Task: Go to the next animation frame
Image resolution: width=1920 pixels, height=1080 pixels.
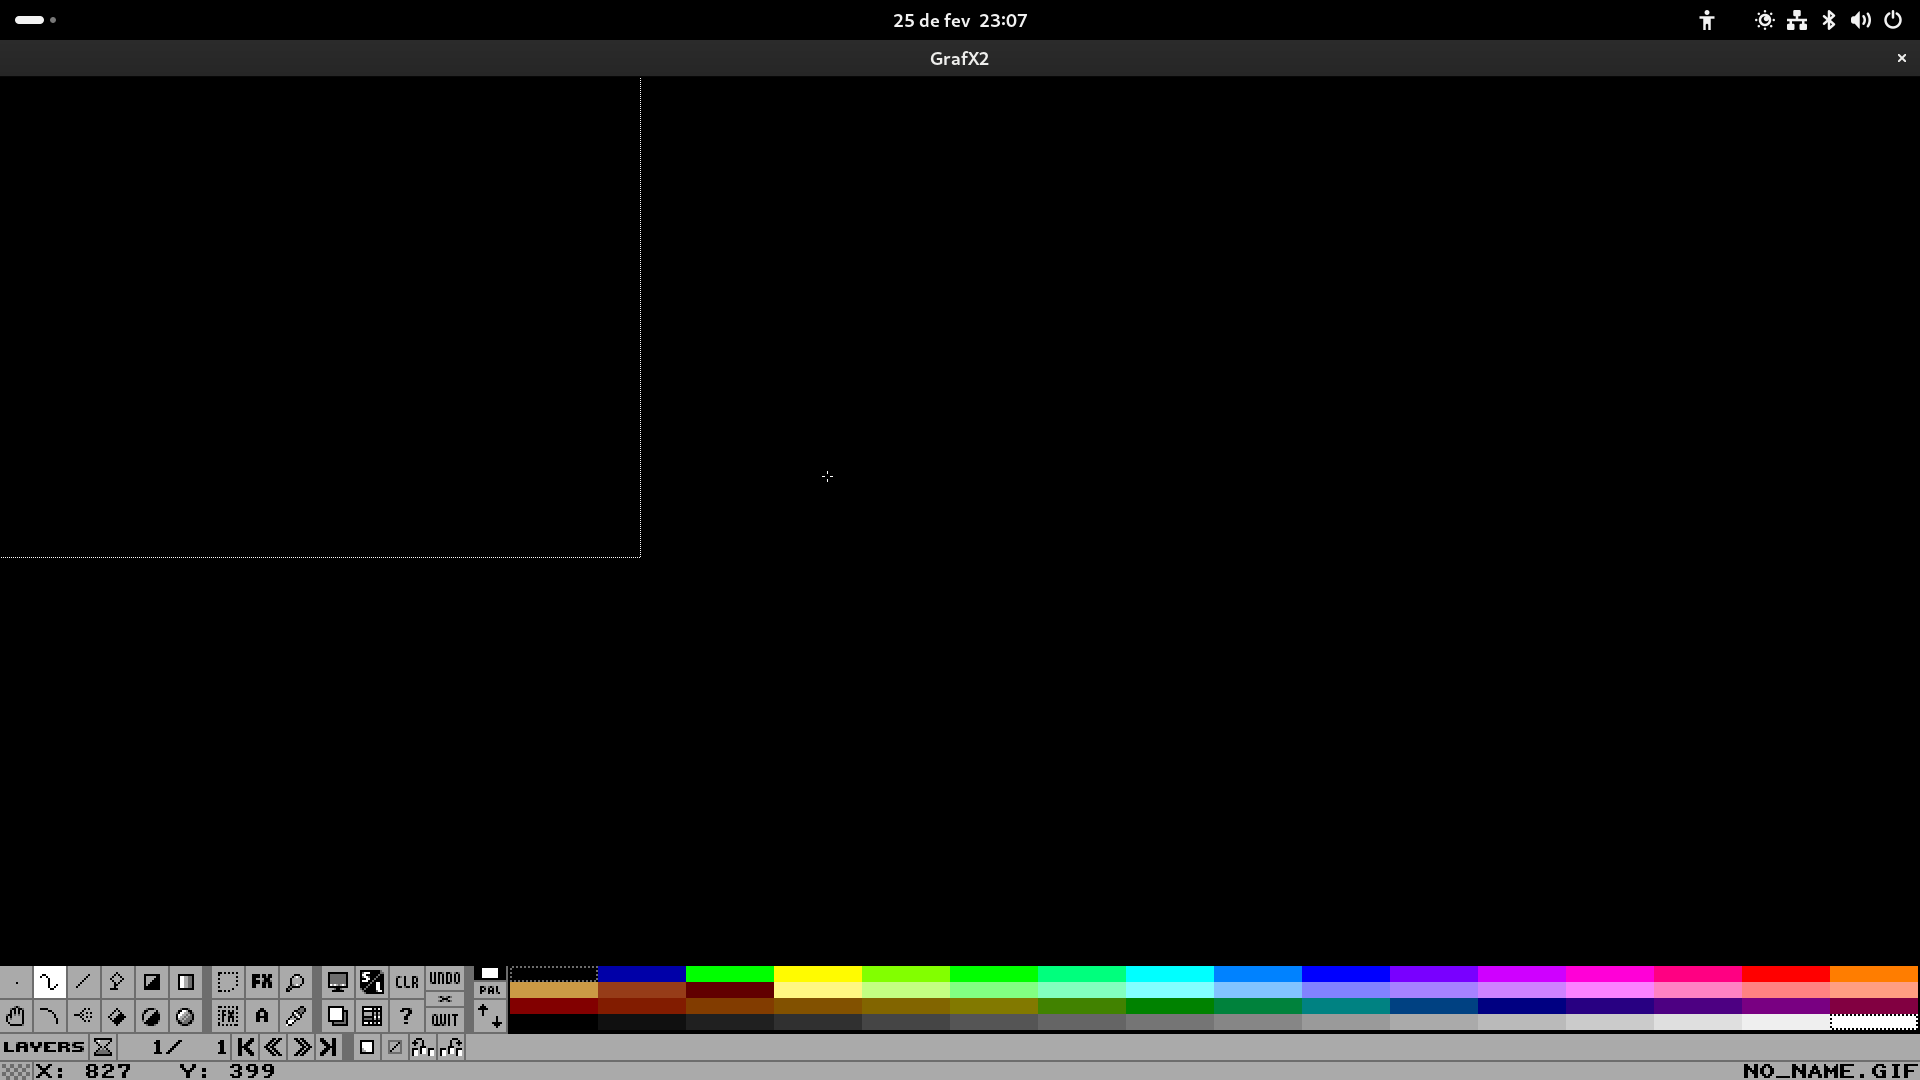Action: (301, 1047)
